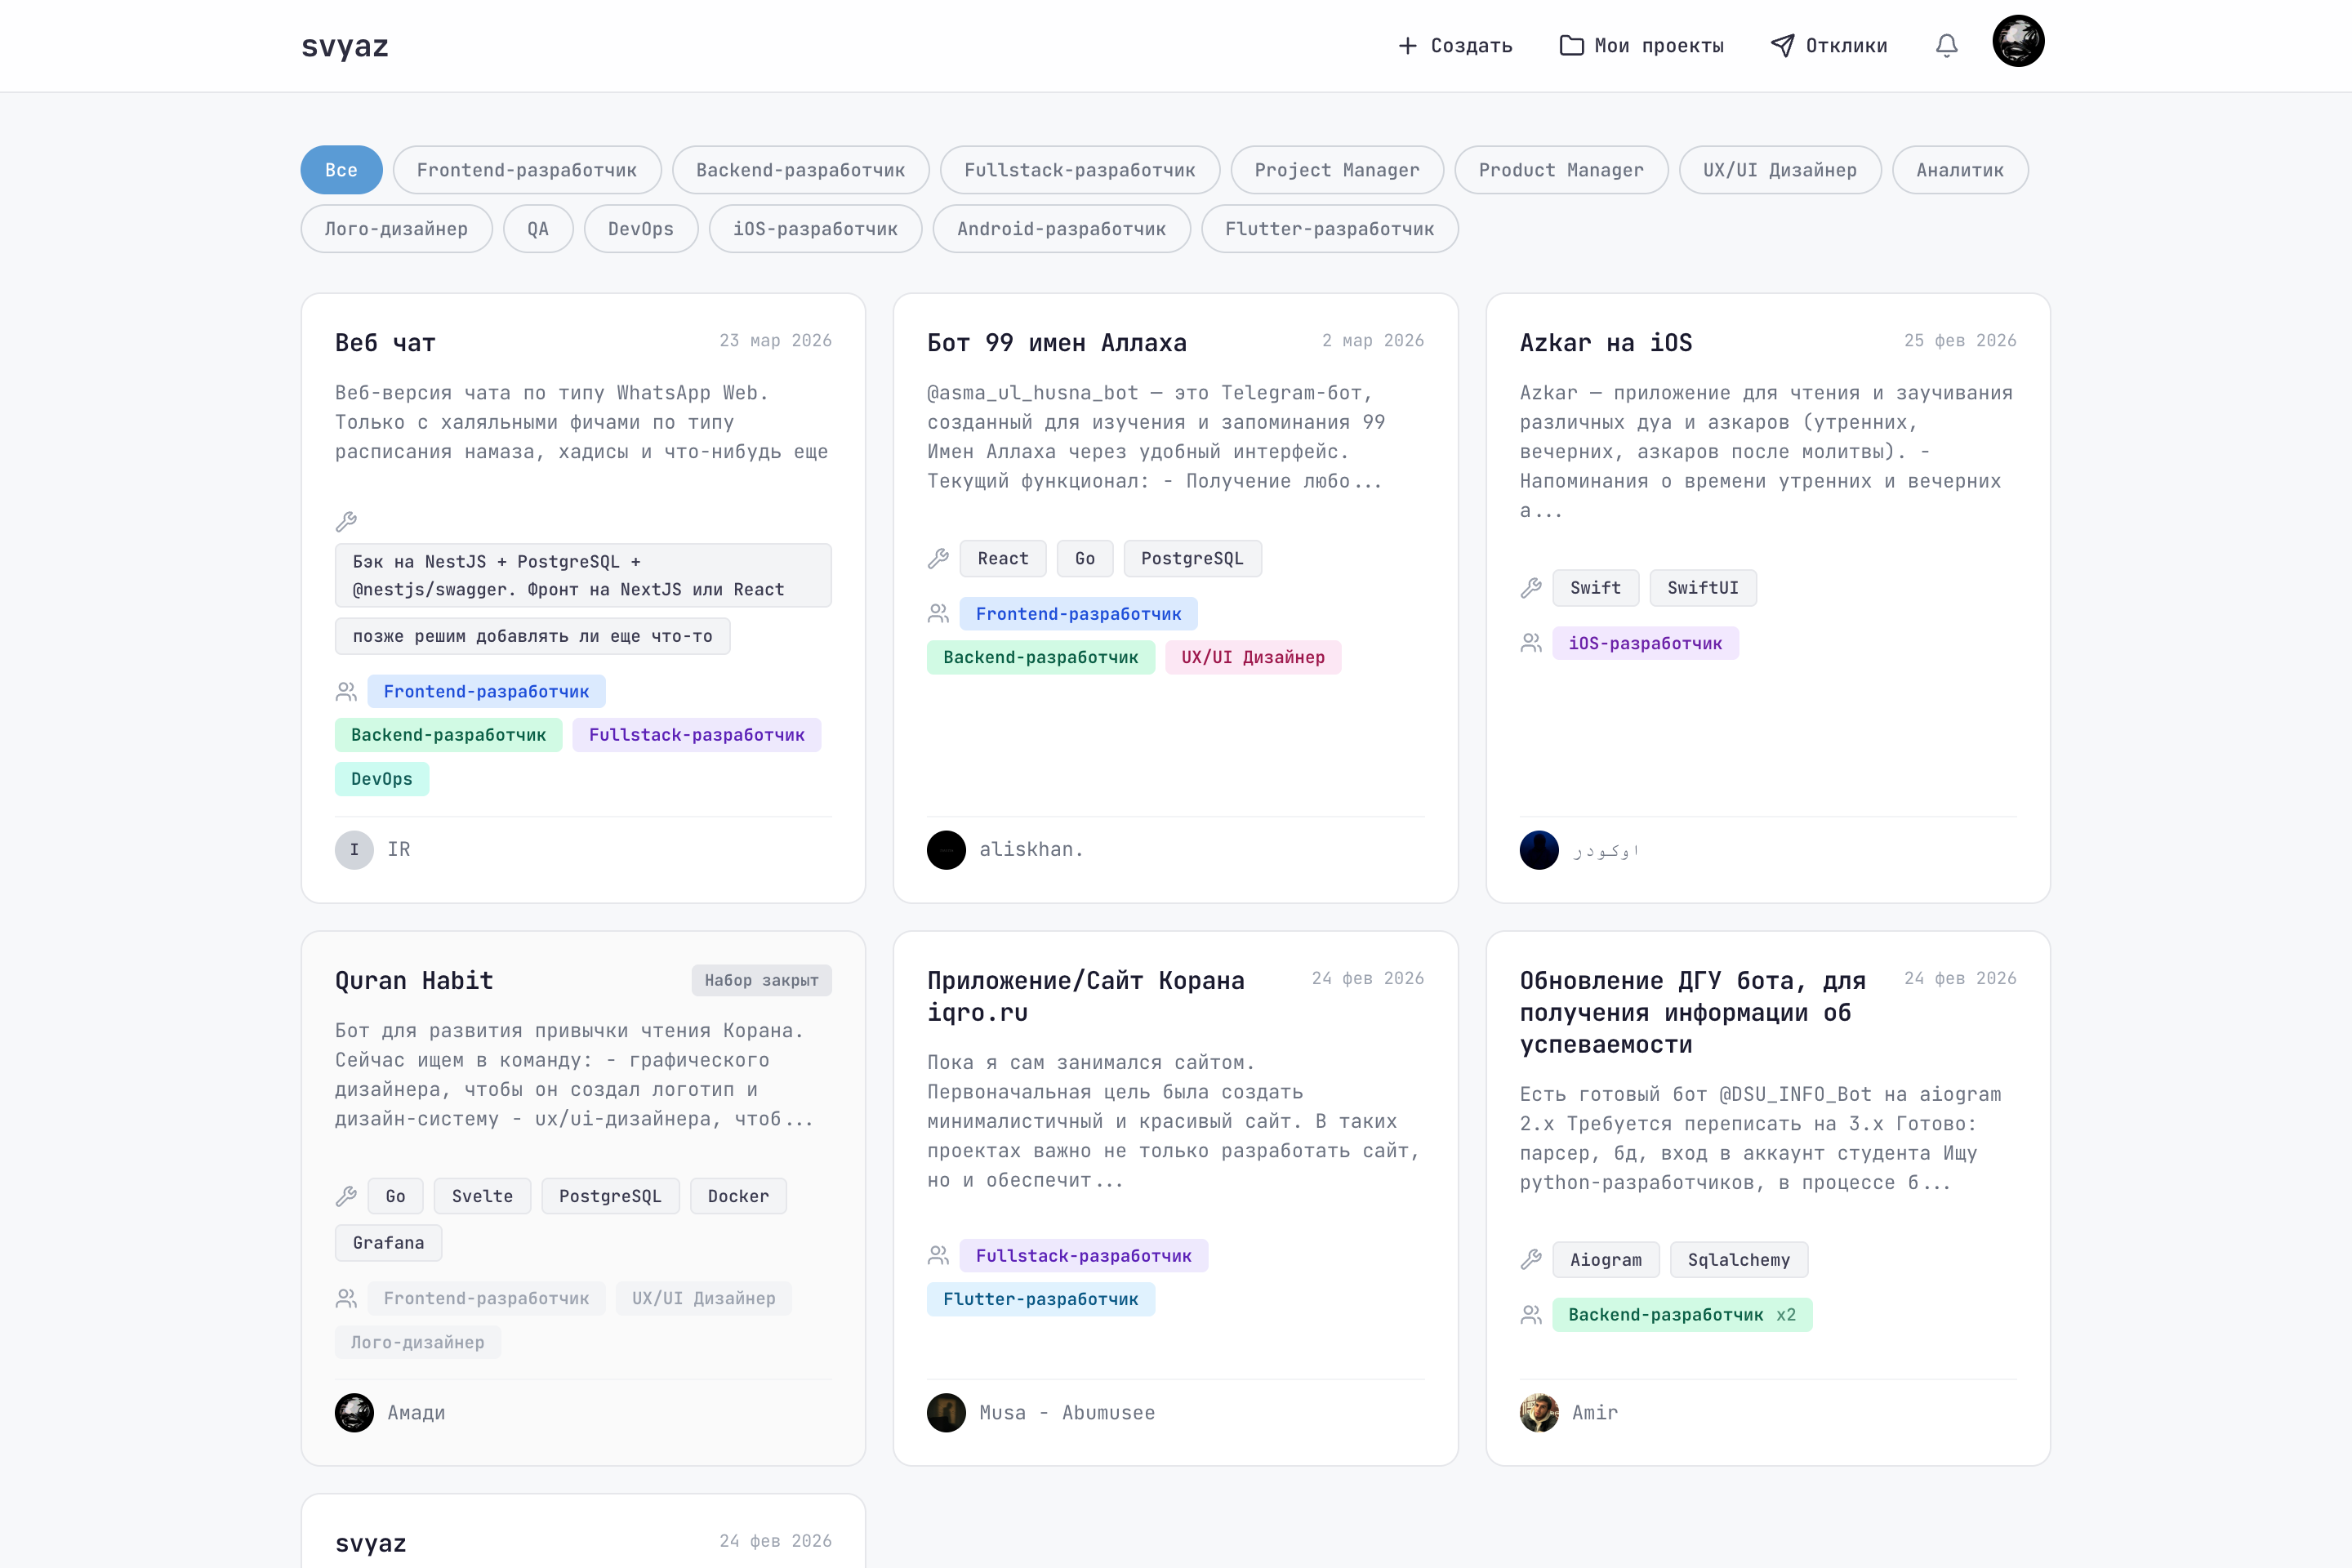
Task: Click the aliskhan. author avatar
Action: pyautogui.click(x=946, y=850)
